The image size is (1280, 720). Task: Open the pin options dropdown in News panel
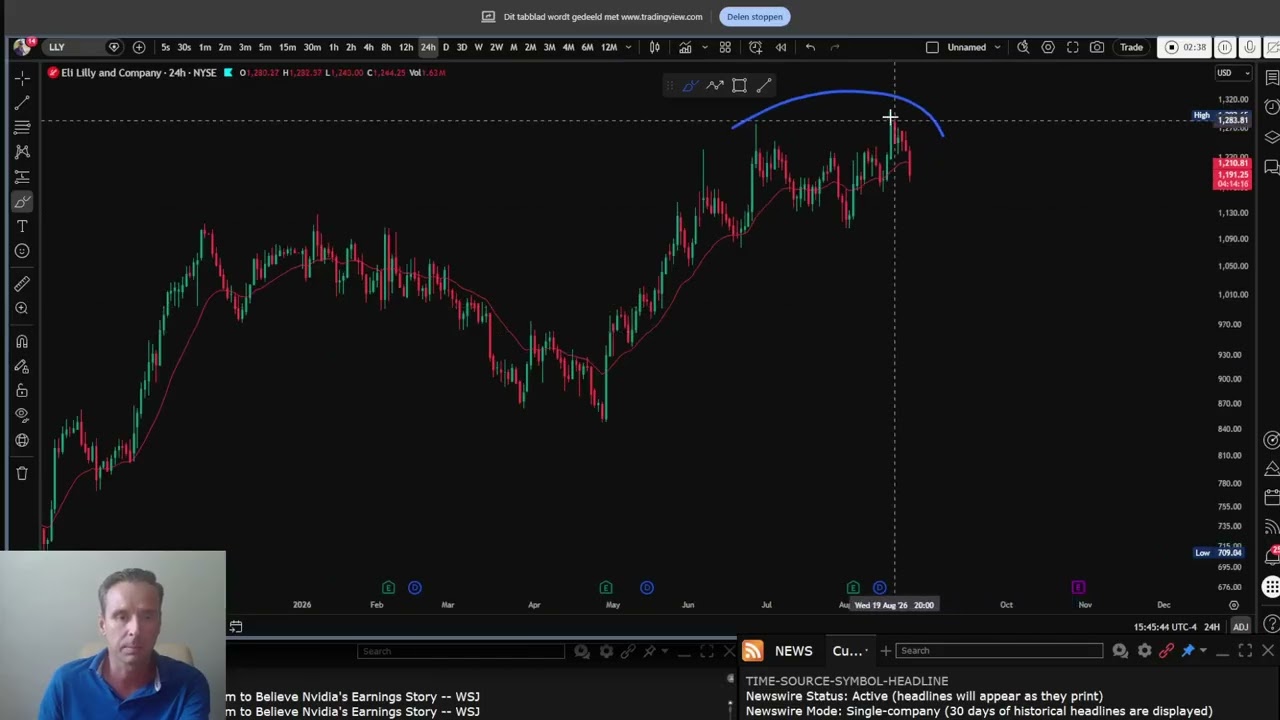tap(1203, 651)
